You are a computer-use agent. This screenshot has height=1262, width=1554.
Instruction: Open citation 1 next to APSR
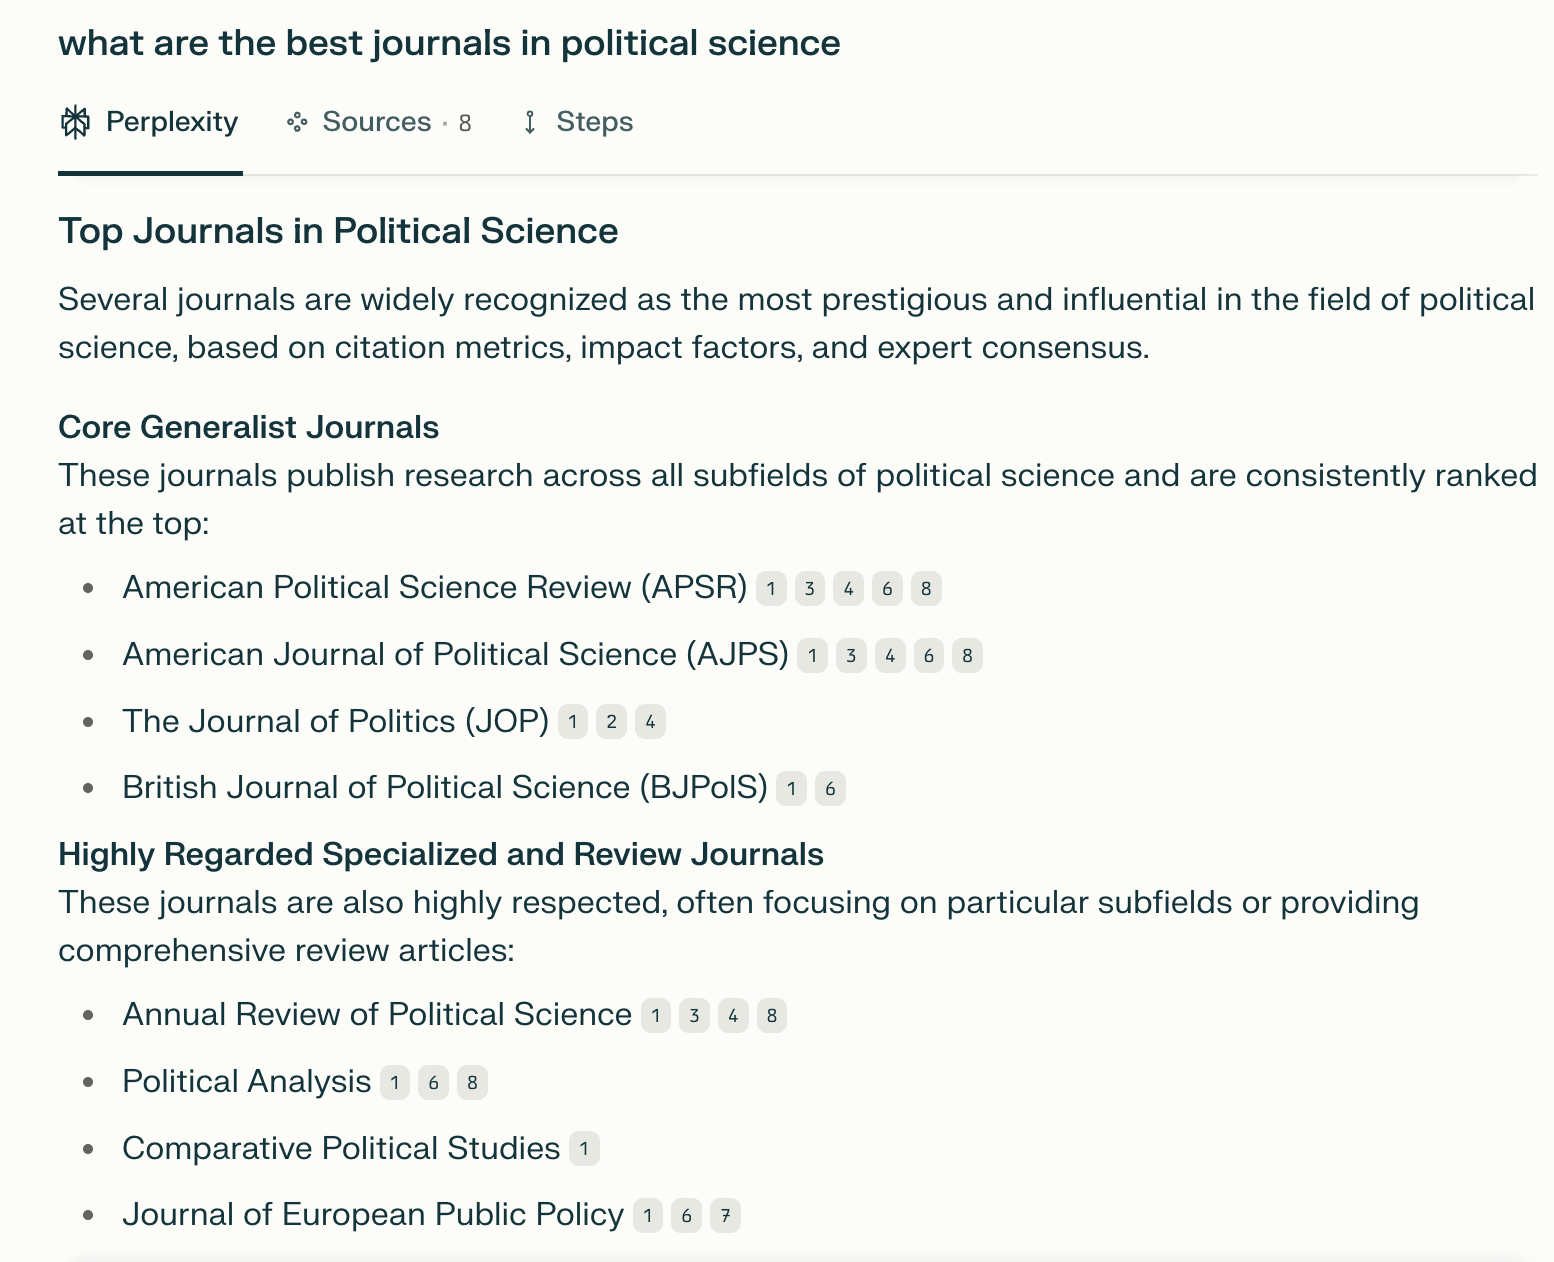pos(771,589)
